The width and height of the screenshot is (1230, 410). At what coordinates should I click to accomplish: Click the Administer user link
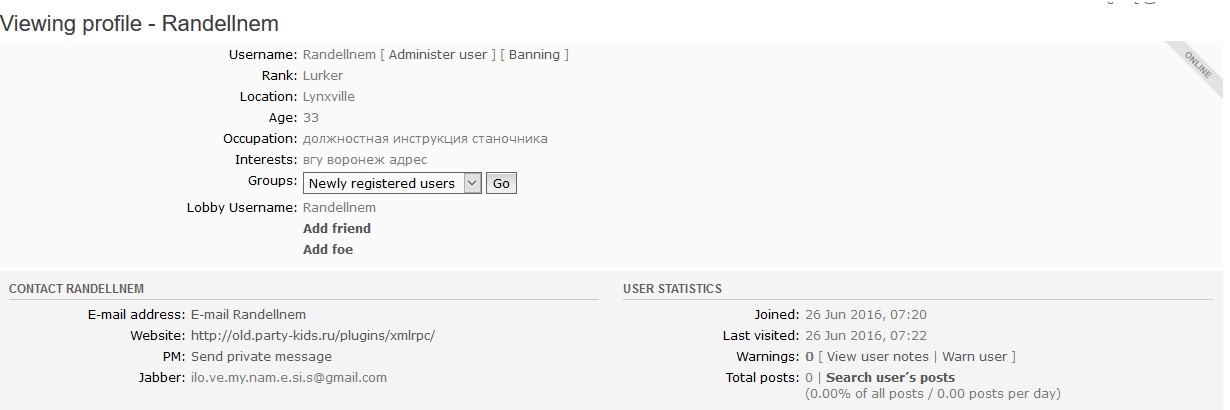click(x=437, y=55)
